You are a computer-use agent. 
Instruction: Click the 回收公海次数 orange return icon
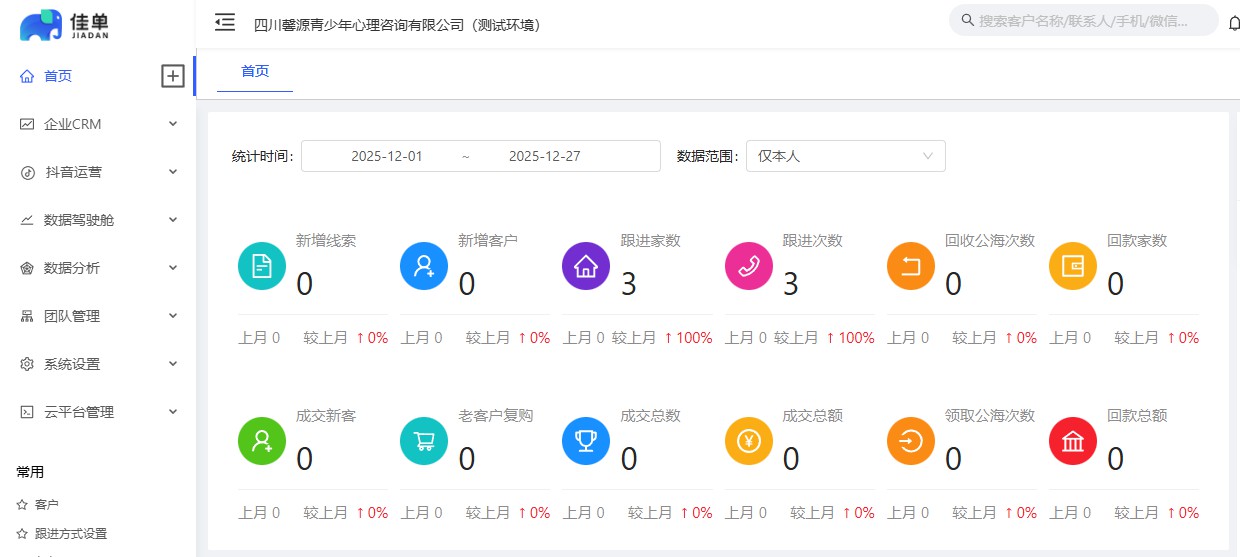[x=911, y=266]
